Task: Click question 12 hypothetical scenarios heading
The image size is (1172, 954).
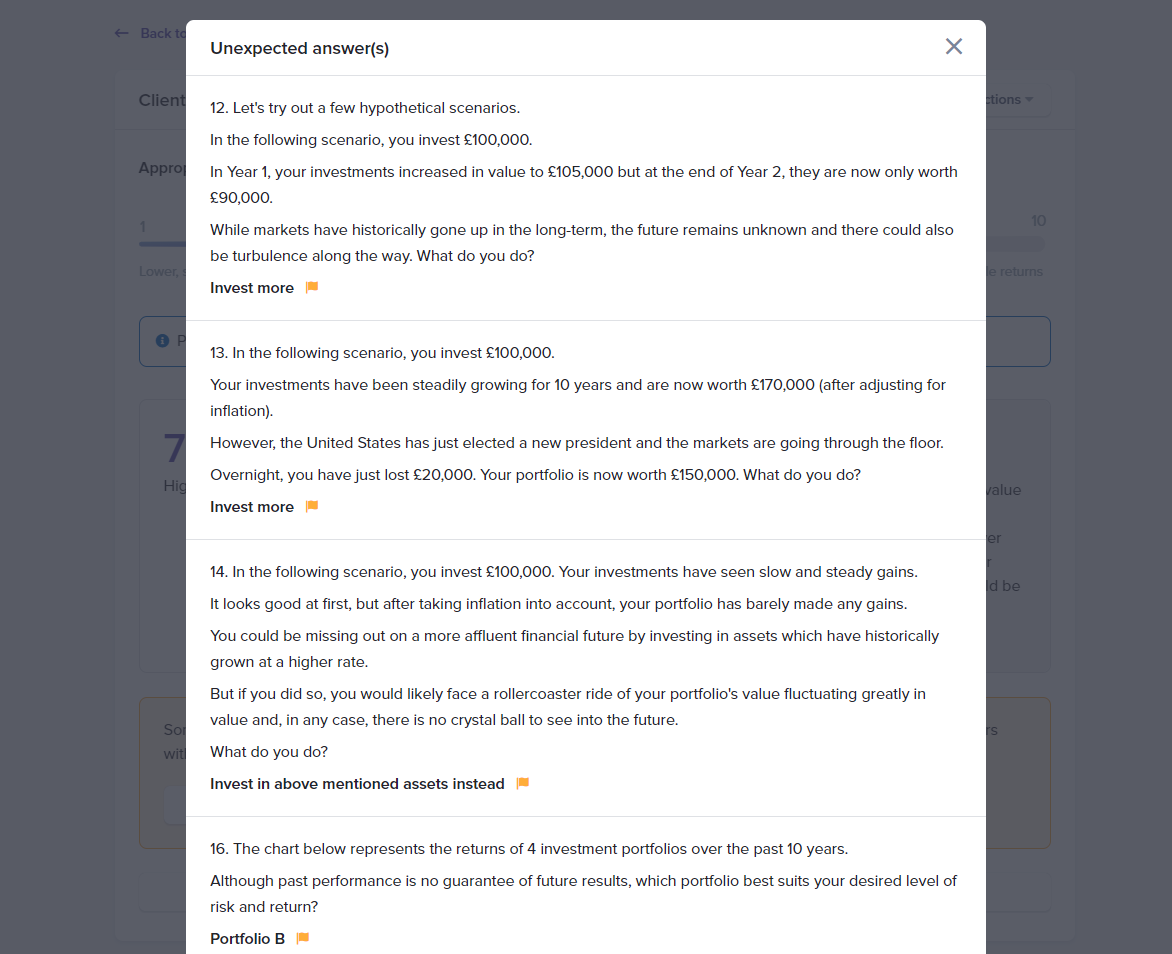Action: point(365,108)
